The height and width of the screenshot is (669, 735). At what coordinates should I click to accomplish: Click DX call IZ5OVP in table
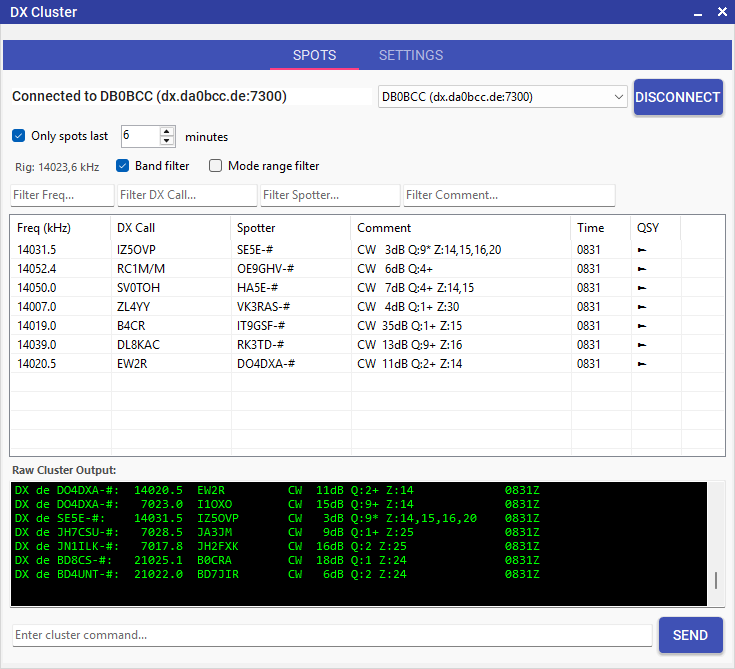tap(136, 250)
